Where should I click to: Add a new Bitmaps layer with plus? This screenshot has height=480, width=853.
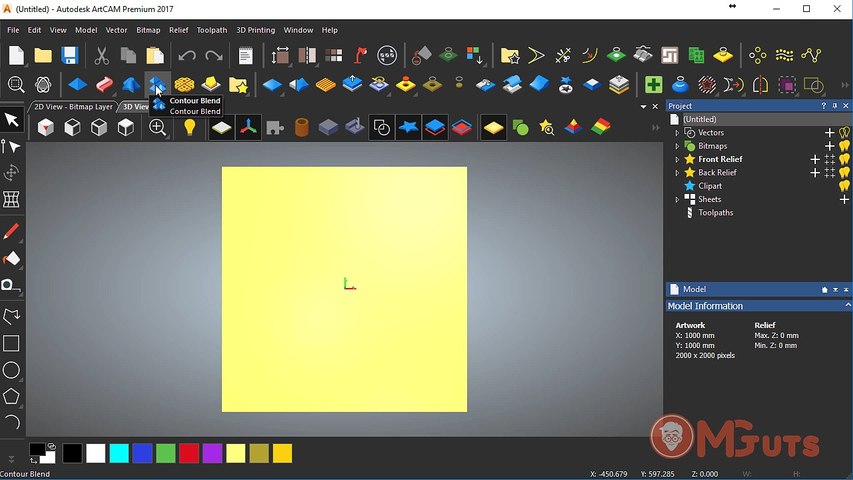click(x=830, y=146)
